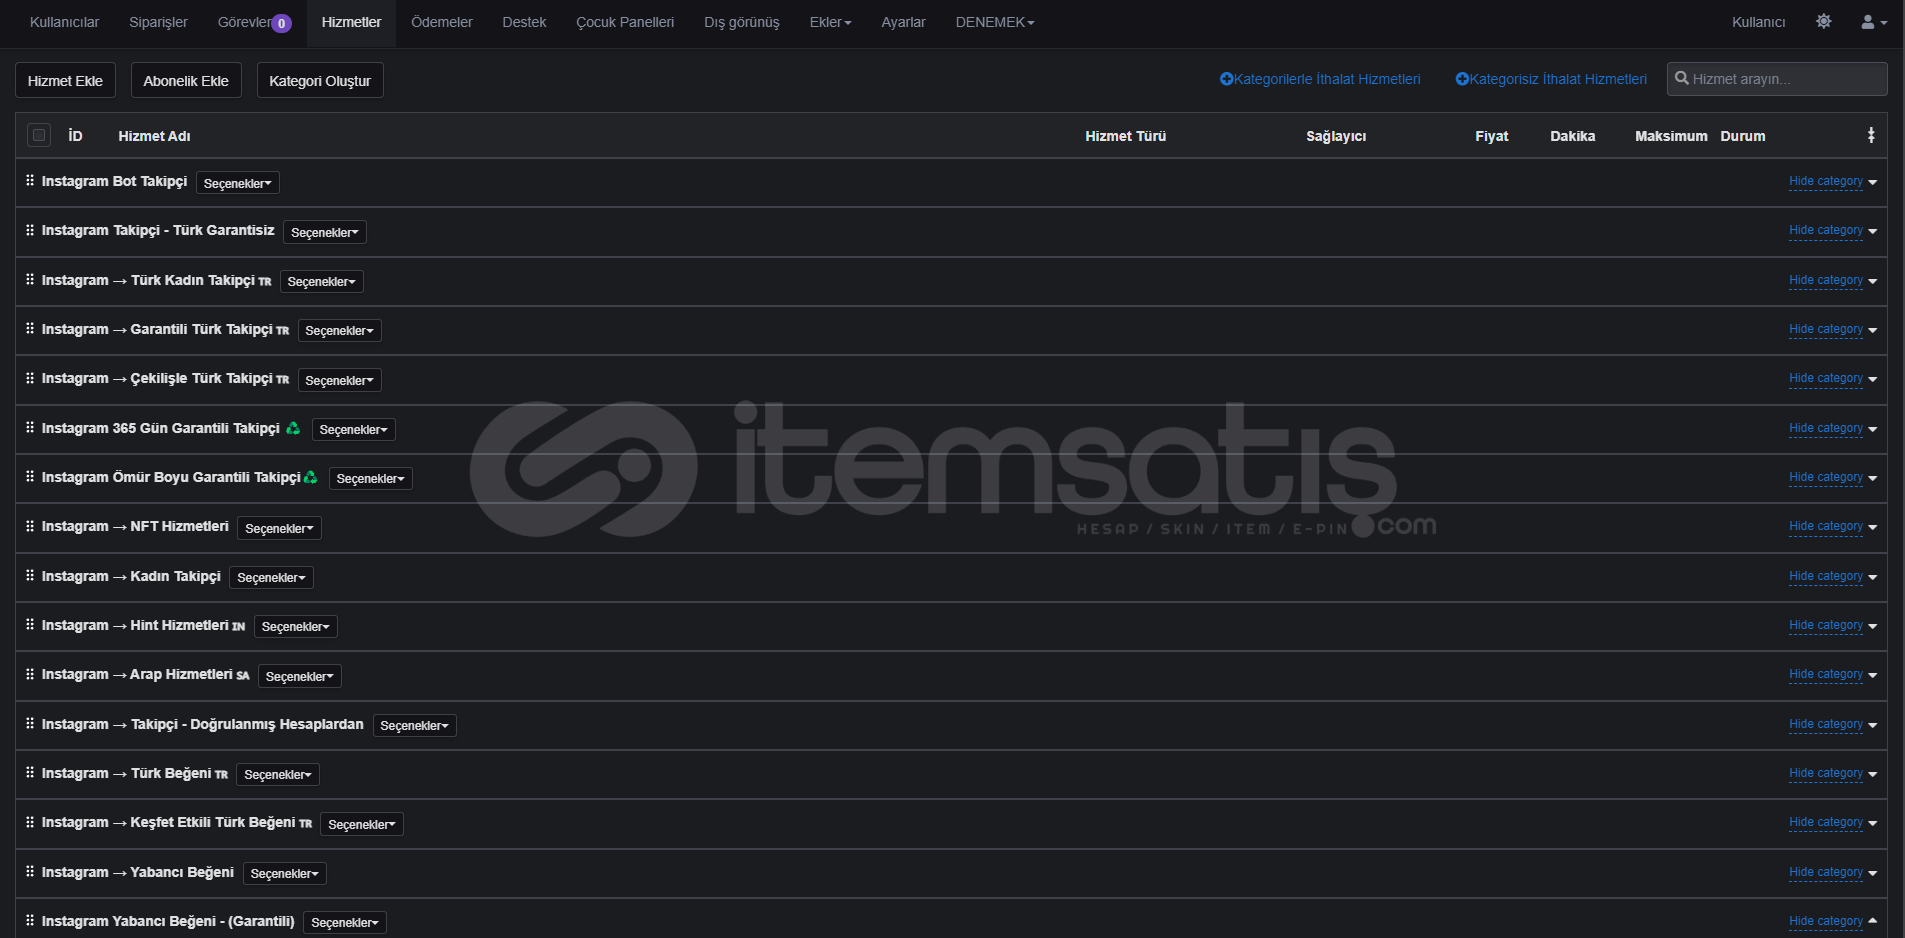Click the Kullanıcı label in top bar

click(x=1758, y=22)
